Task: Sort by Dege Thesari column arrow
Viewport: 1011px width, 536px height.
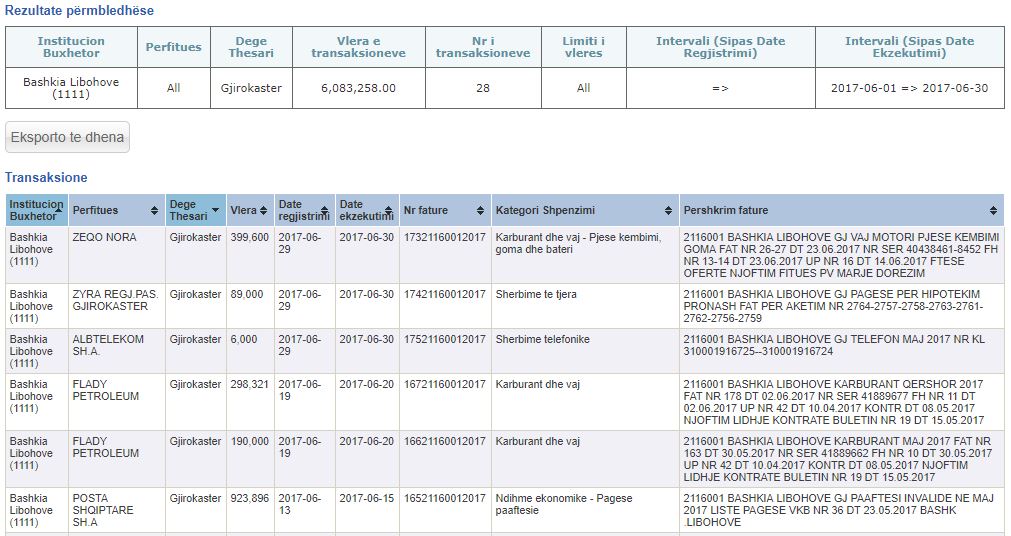Action: (x=215, y=210)
